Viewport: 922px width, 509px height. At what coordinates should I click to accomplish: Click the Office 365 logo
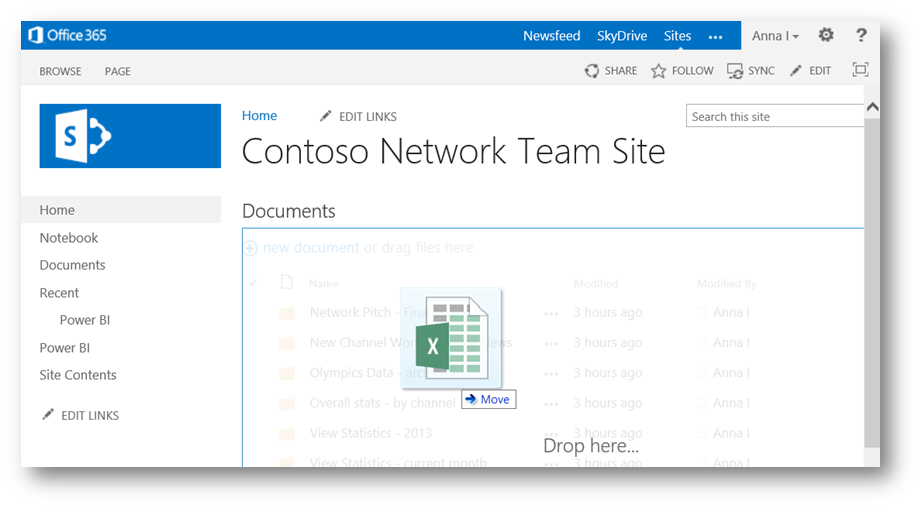[68, 35]
